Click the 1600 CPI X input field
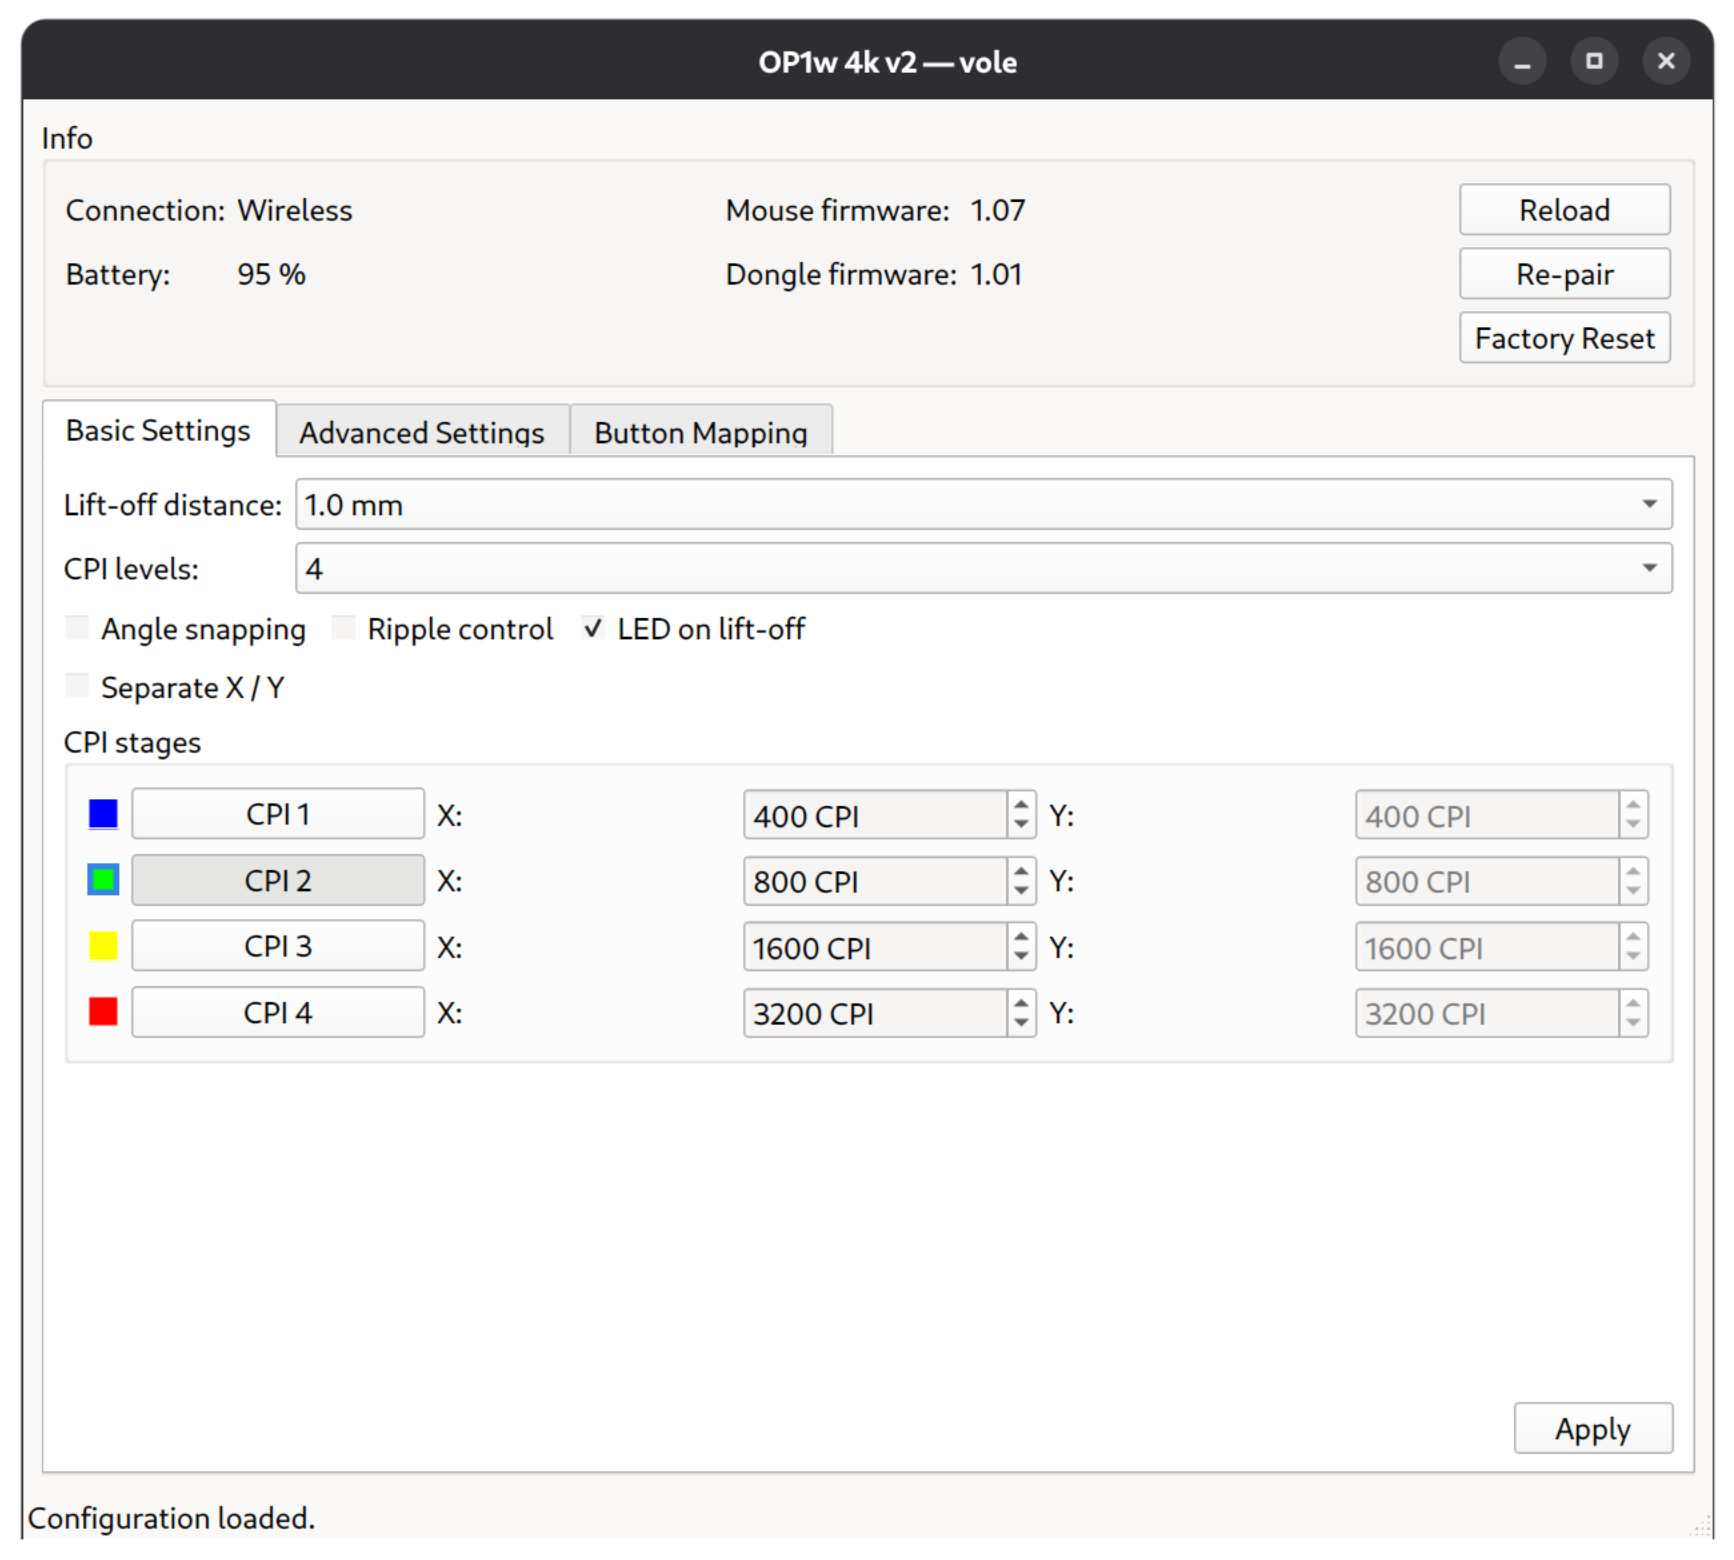1734x1560 pixels. tap(875, 947)
